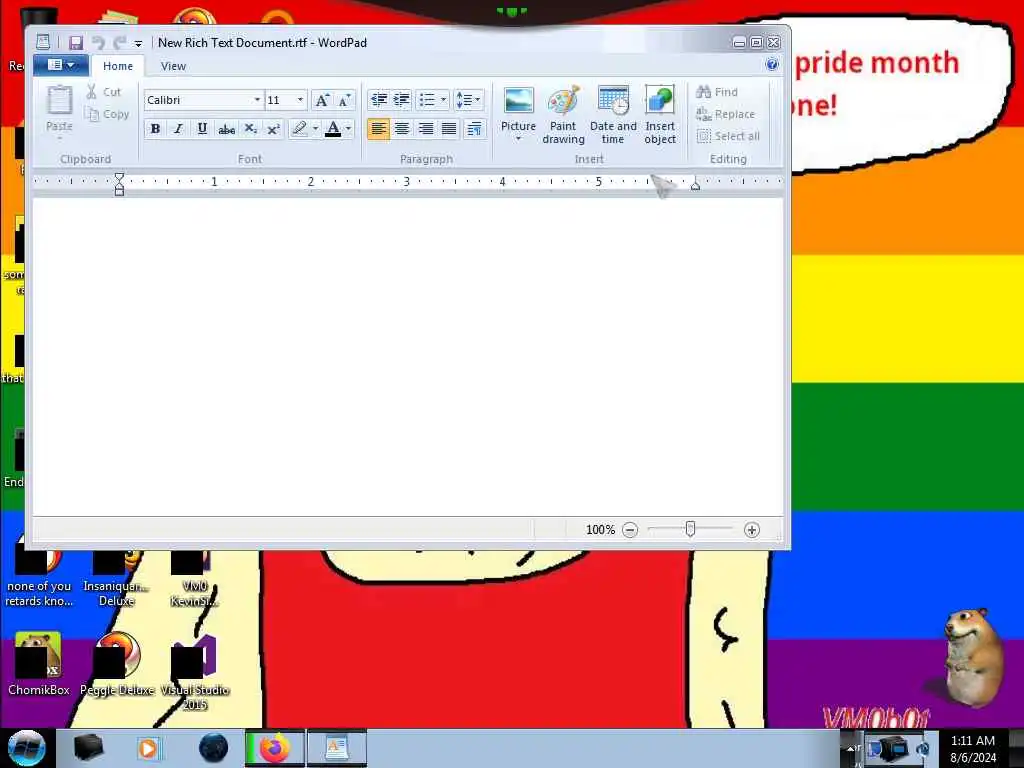Click the Picture insert icon

(519, 102)
